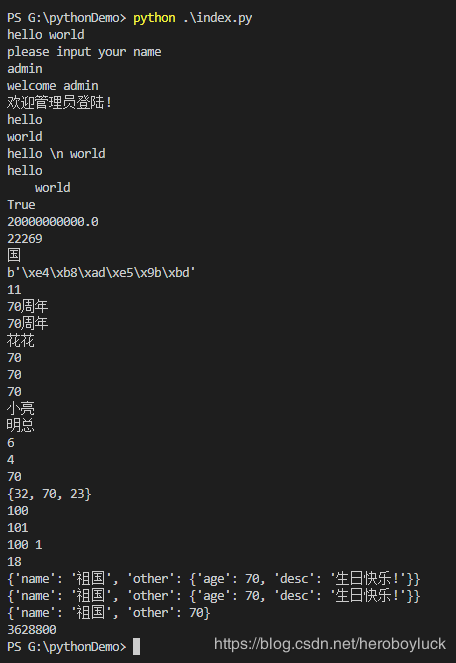Open the blog.csdn.net/heroboyluck watermark link
This screenshot has height=663, width=456.
tap(330, 644)
